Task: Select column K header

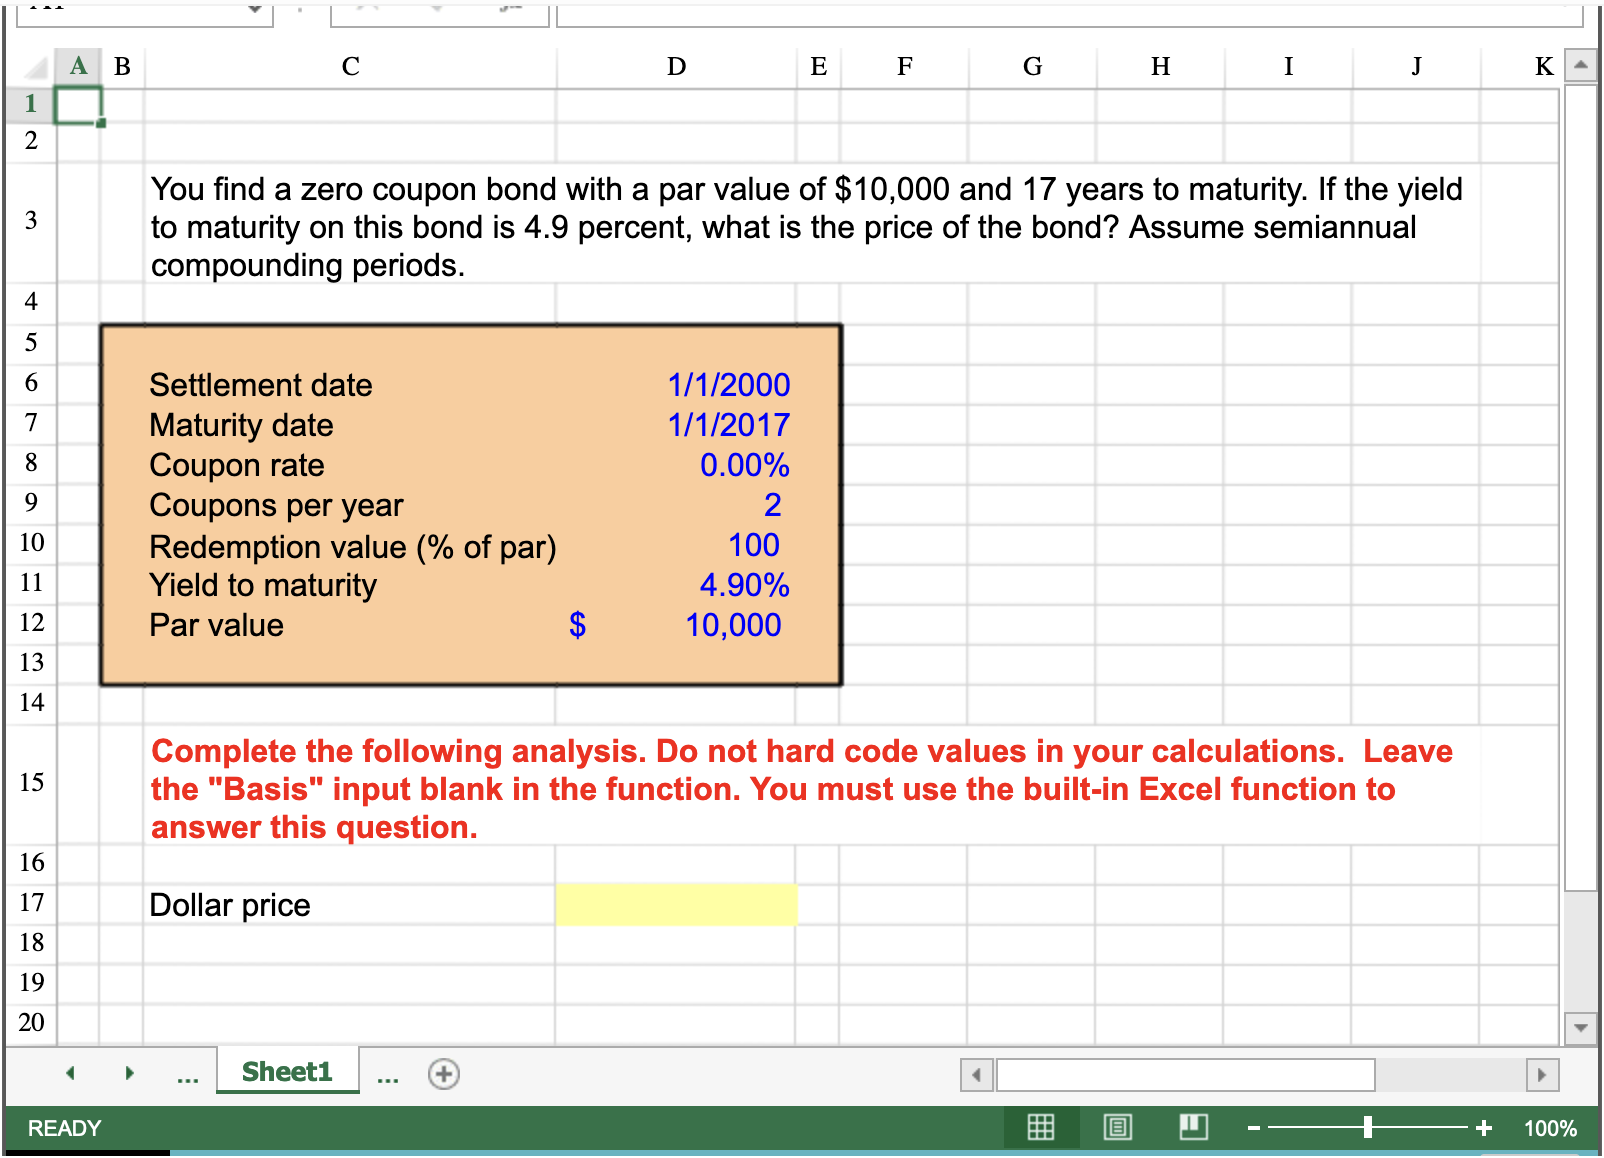Action: coord(1520,67)
